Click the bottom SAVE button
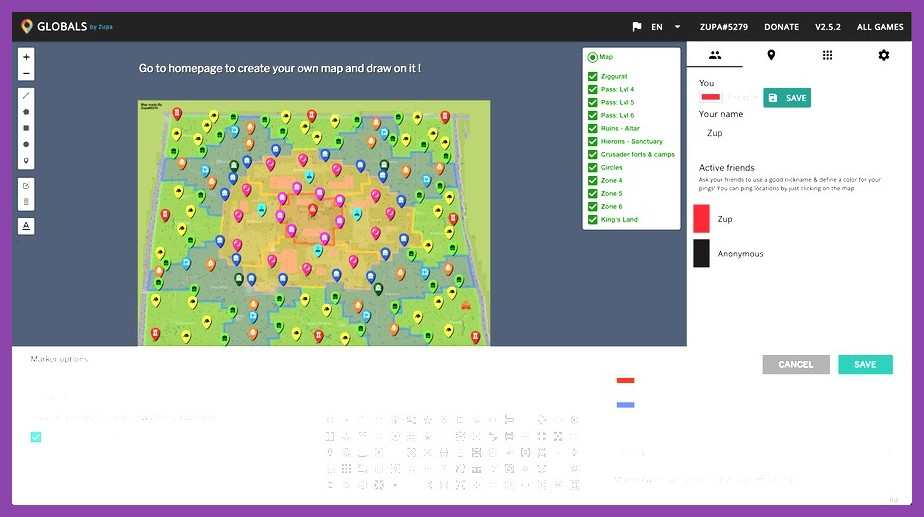The image size is (924, 517). [865, 364]
